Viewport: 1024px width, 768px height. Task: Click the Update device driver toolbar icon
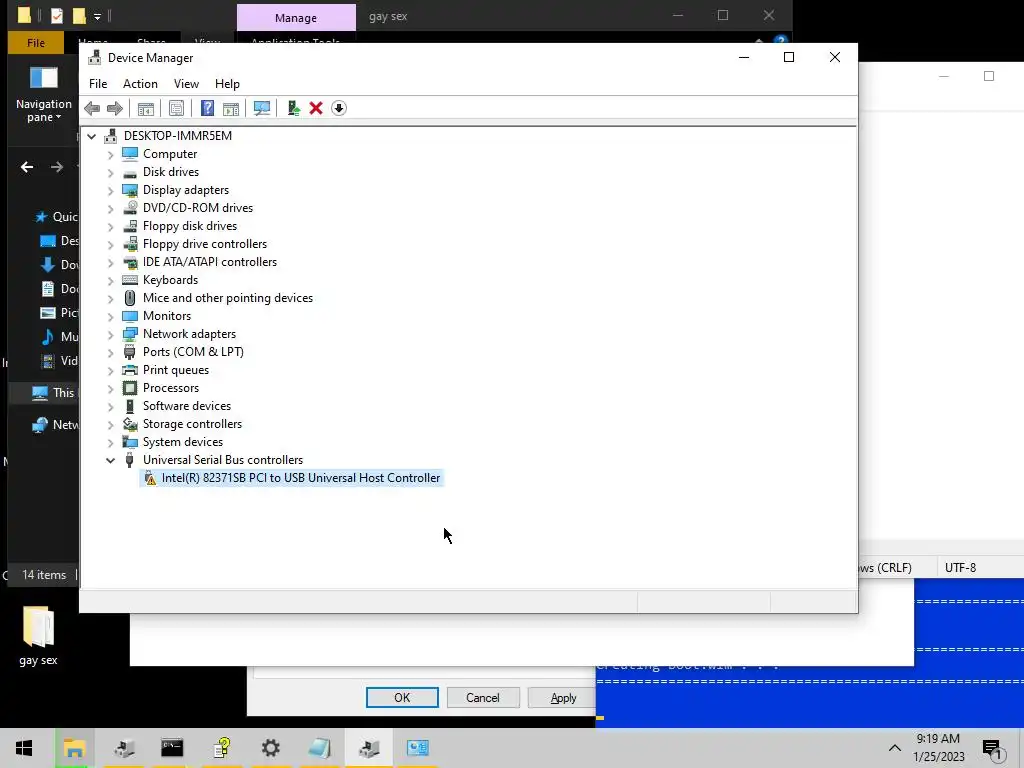coord(293,108)
